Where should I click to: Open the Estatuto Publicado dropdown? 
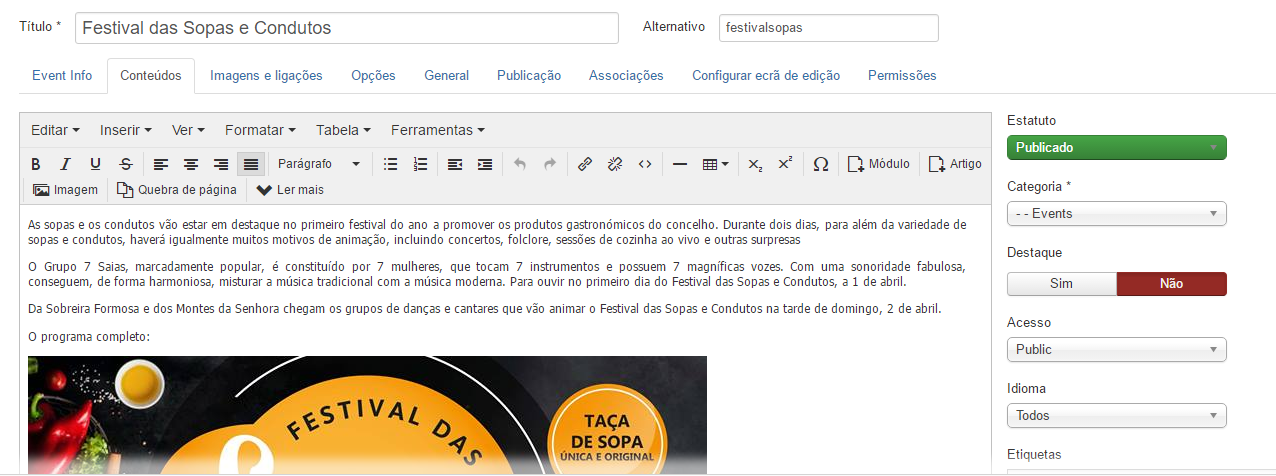pos(1116,148)
